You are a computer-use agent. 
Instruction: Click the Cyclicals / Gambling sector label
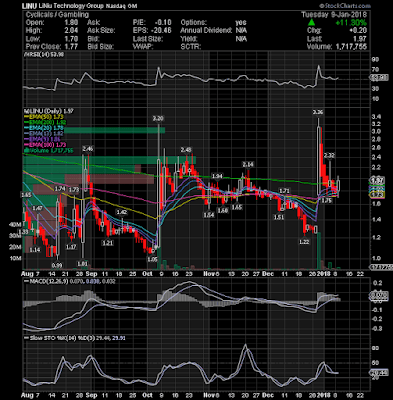(x=57, y=15)
